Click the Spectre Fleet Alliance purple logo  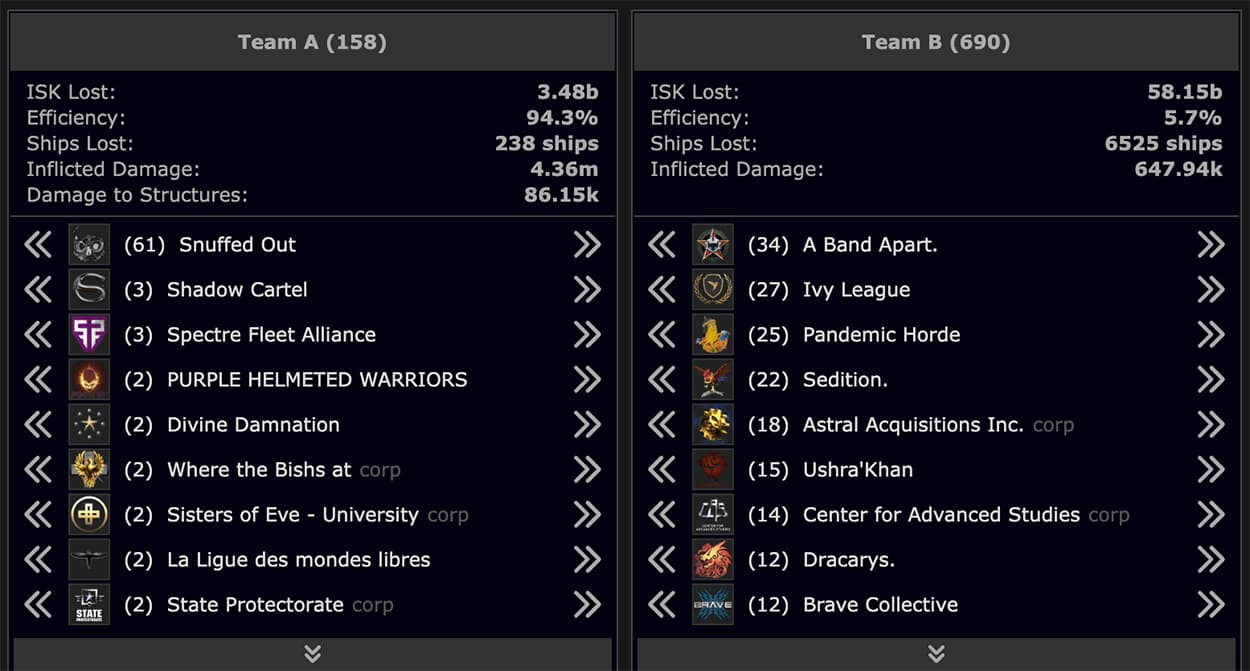tap(89, 335)
